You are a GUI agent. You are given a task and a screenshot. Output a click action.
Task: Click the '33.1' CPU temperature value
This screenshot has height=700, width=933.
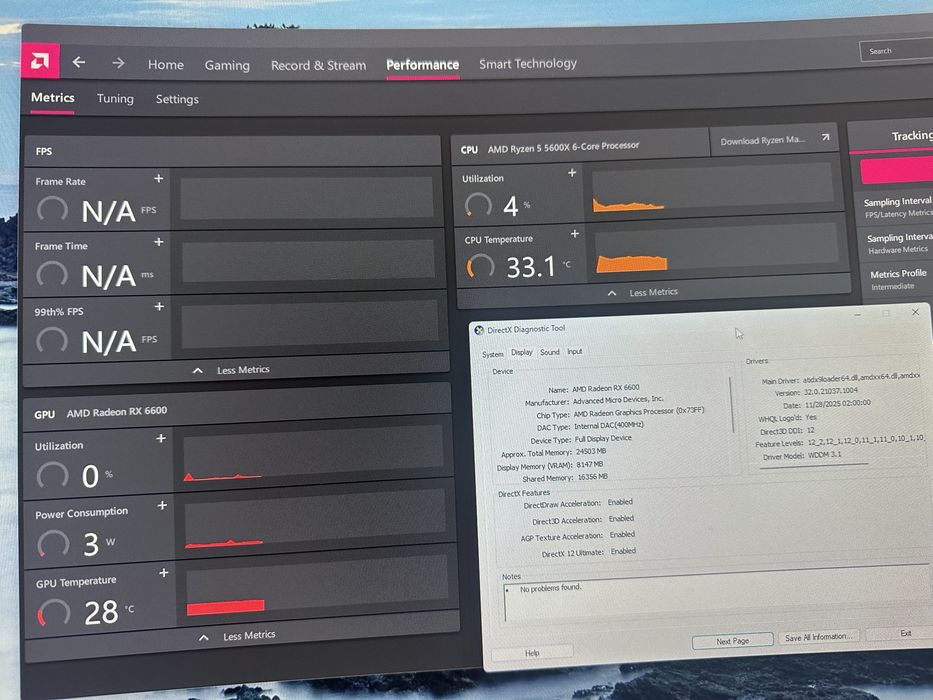coord(531,267)
